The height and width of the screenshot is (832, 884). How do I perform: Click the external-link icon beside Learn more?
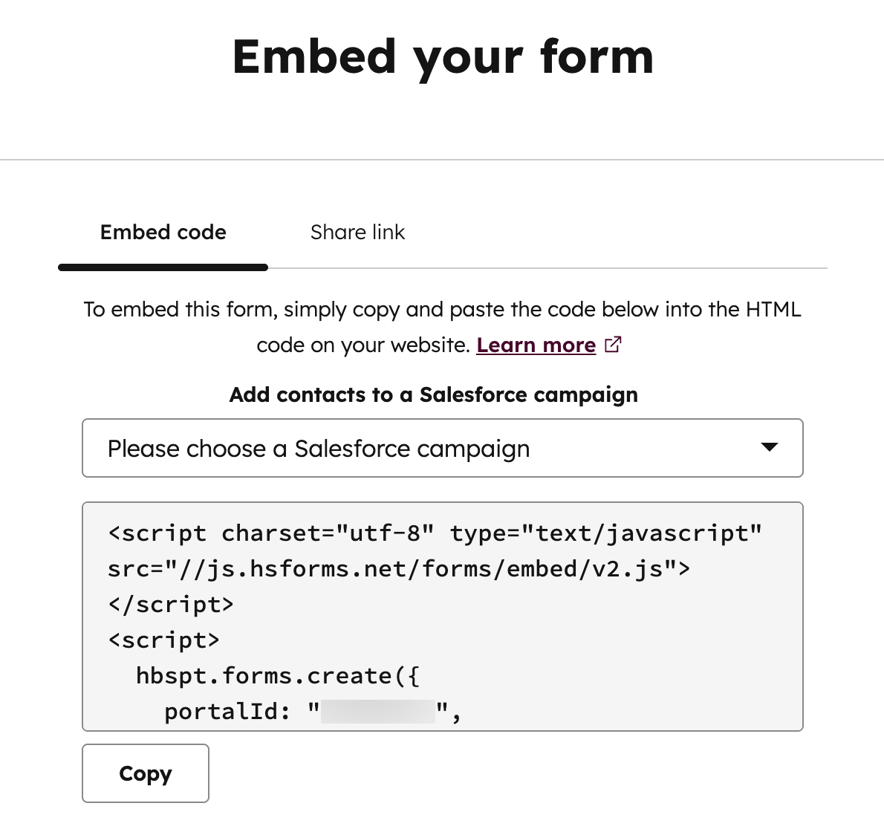coord(612,344)
